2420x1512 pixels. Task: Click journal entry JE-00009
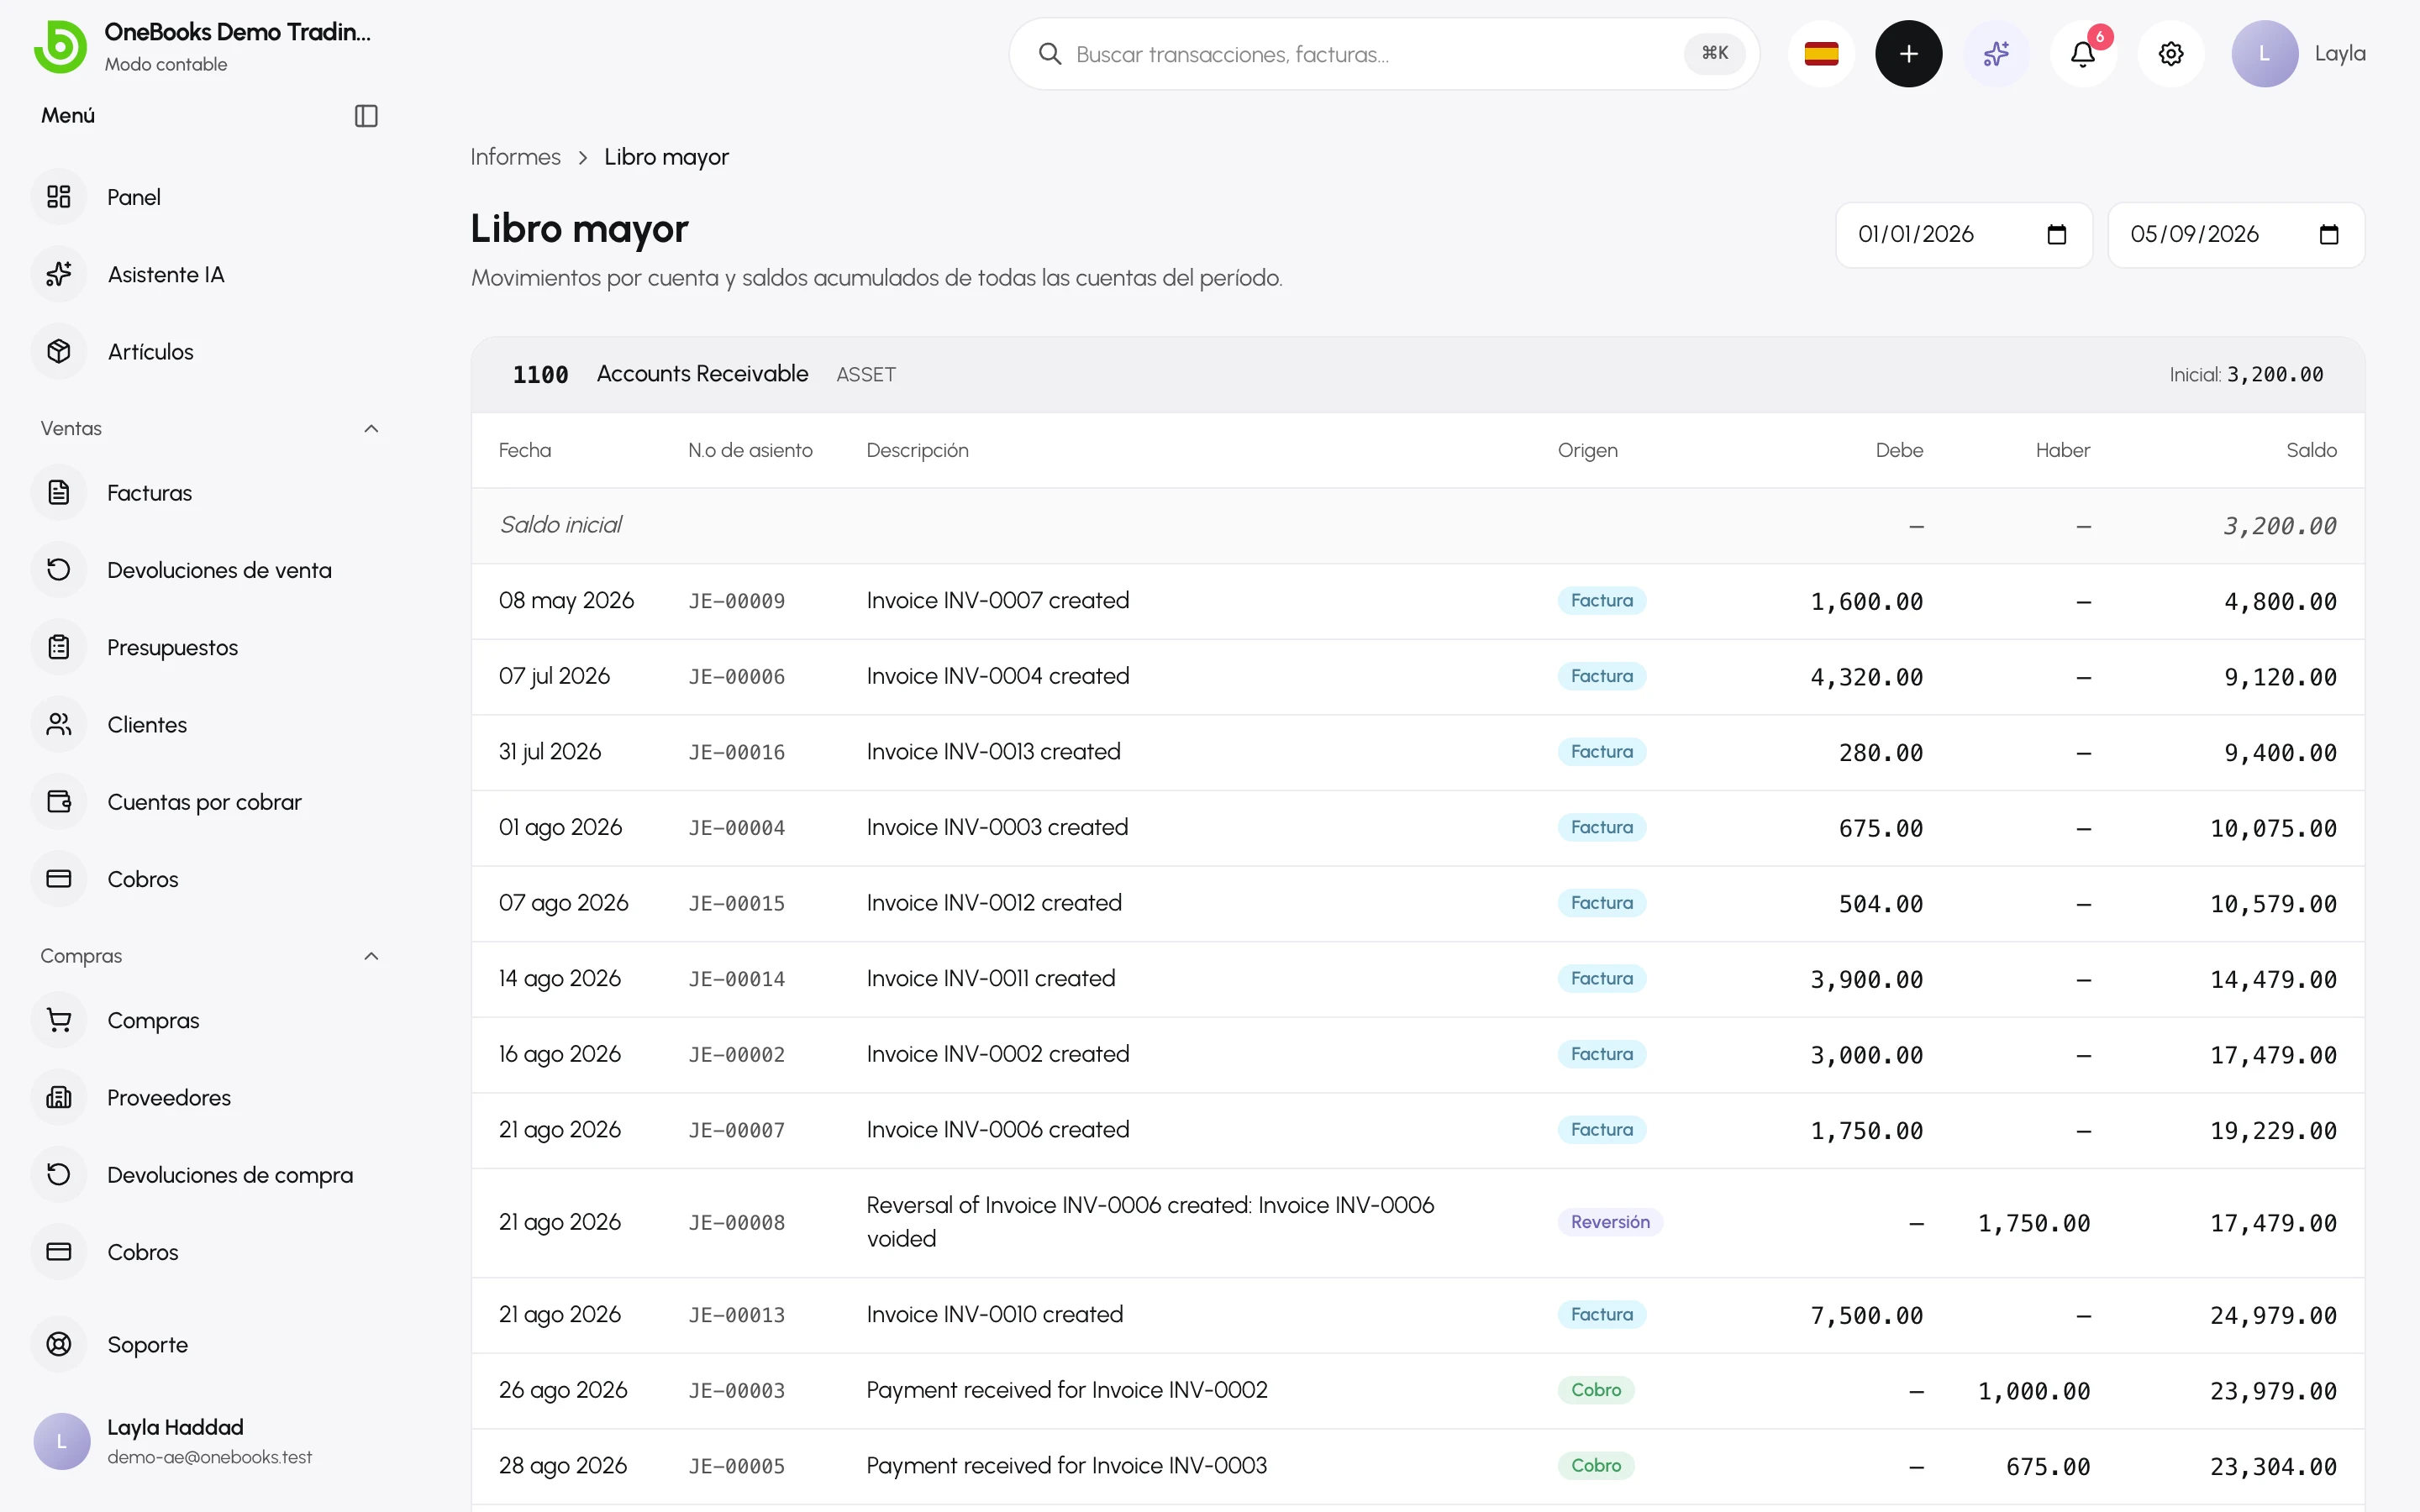click(x=736, y=601)
